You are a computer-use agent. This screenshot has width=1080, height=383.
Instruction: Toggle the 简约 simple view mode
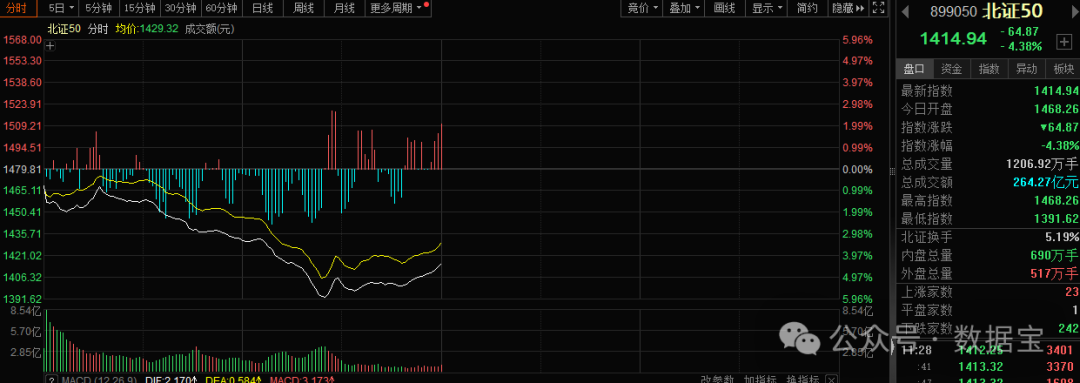coord(807,8)
